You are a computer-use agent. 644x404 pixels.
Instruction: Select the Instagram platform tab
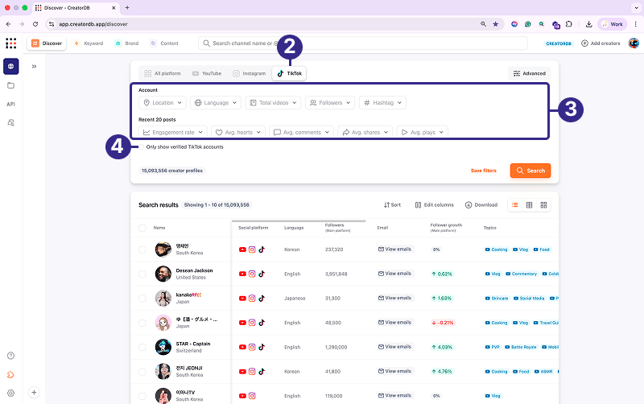click(249, 73)
